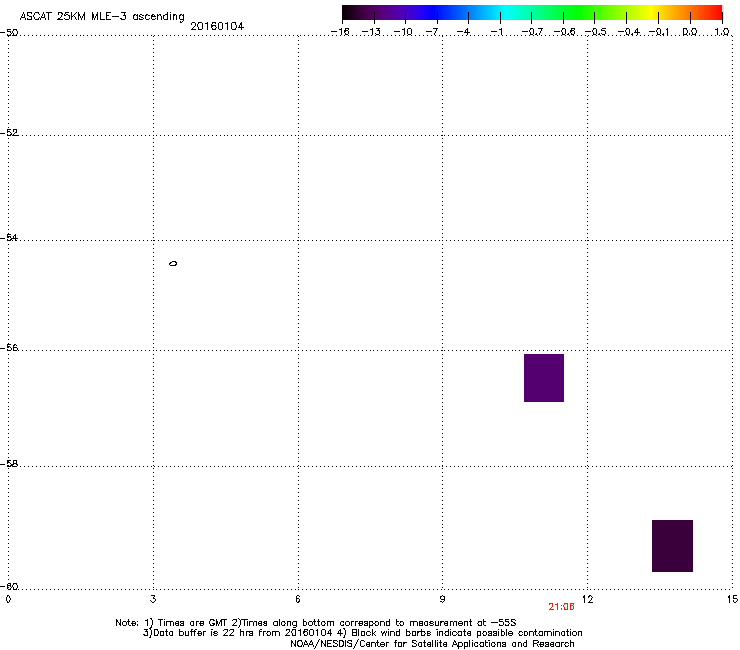Click the colorbar tick label -16
This screenshot has width=740, height=650.
pos(340,32)
